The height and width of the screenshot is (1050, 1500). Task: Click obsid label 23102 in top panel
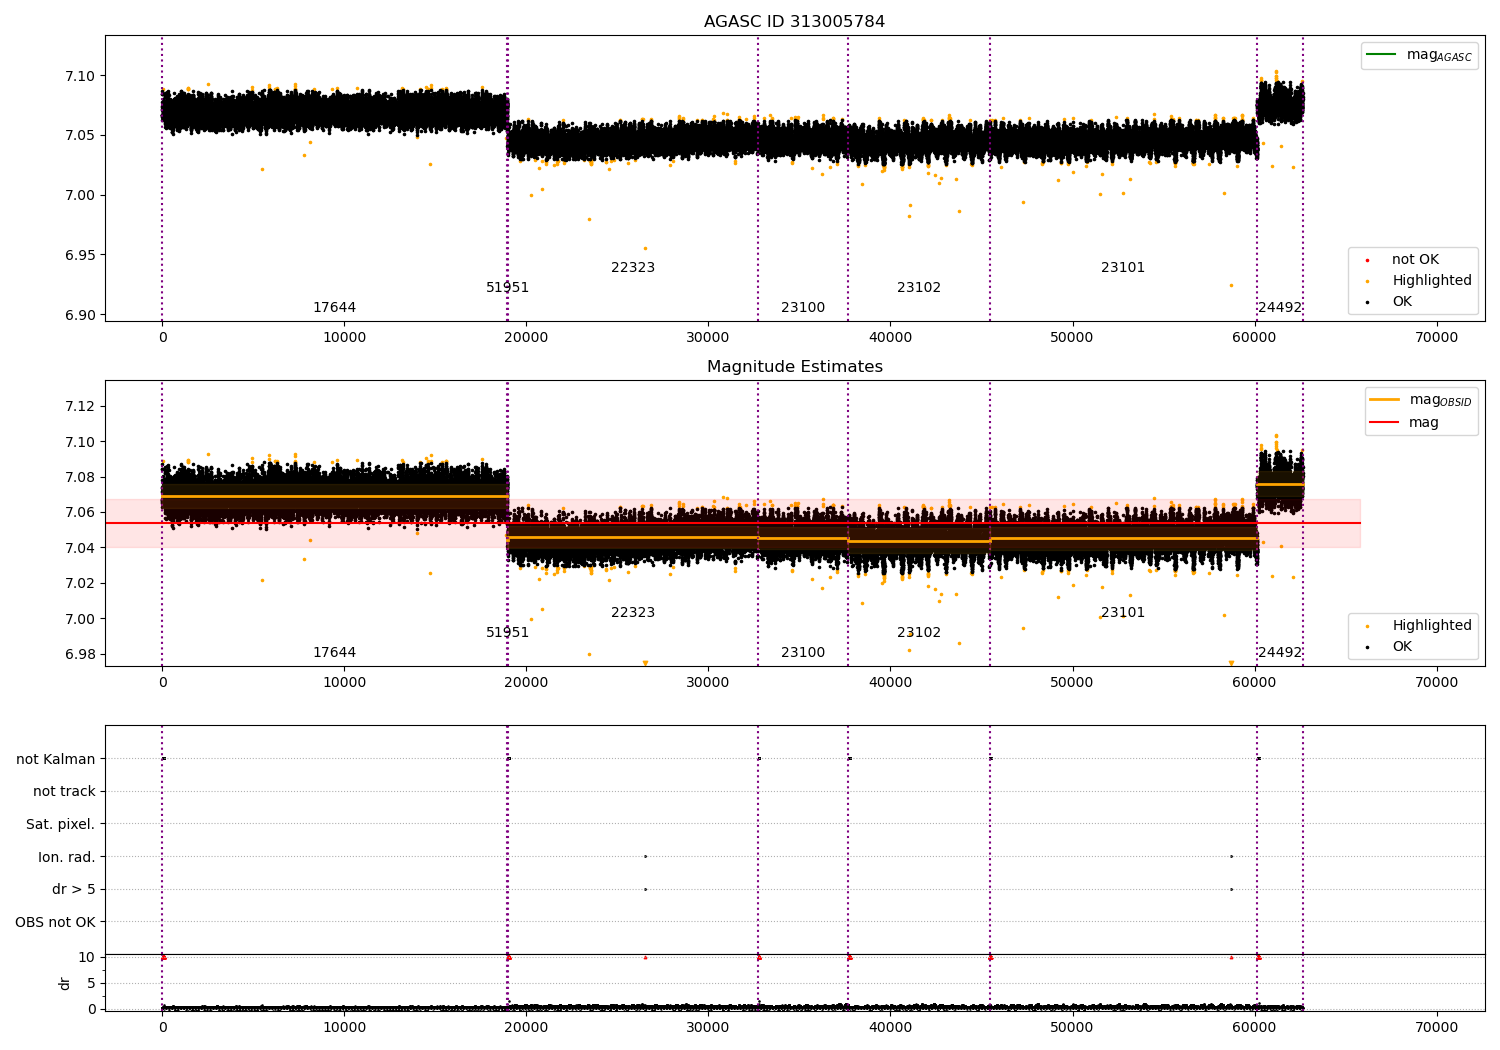point(919,288)
